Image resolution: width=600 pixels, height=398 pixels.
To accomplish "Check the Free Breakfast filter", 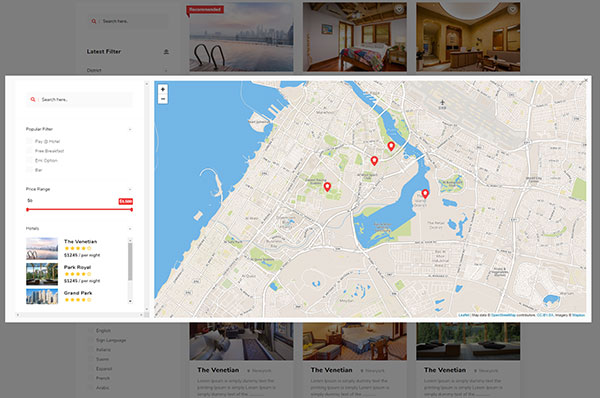I will click(29, 151).
